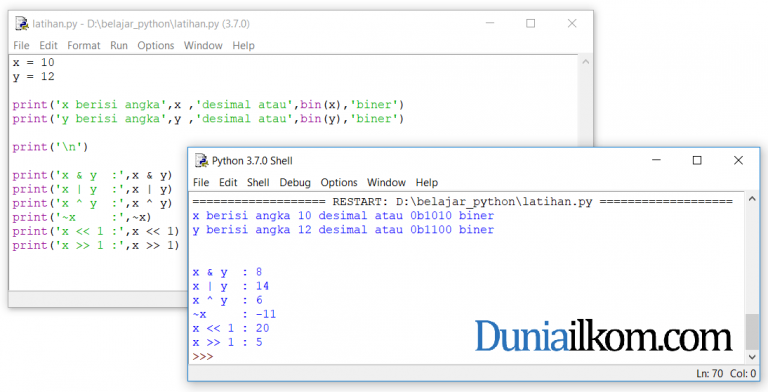Open the Debug menu in Python Shell

[295, 182]
